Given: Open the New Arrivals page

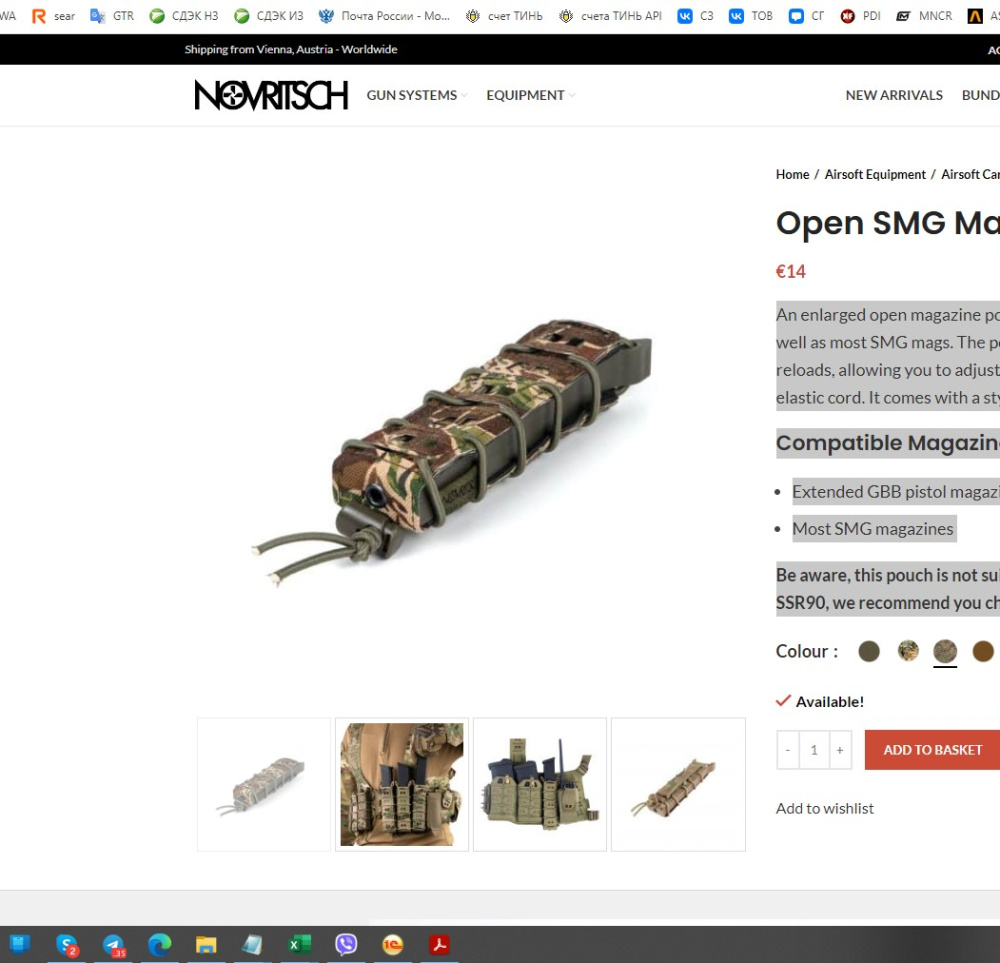Looking at the screenshot, I should 893,95.
